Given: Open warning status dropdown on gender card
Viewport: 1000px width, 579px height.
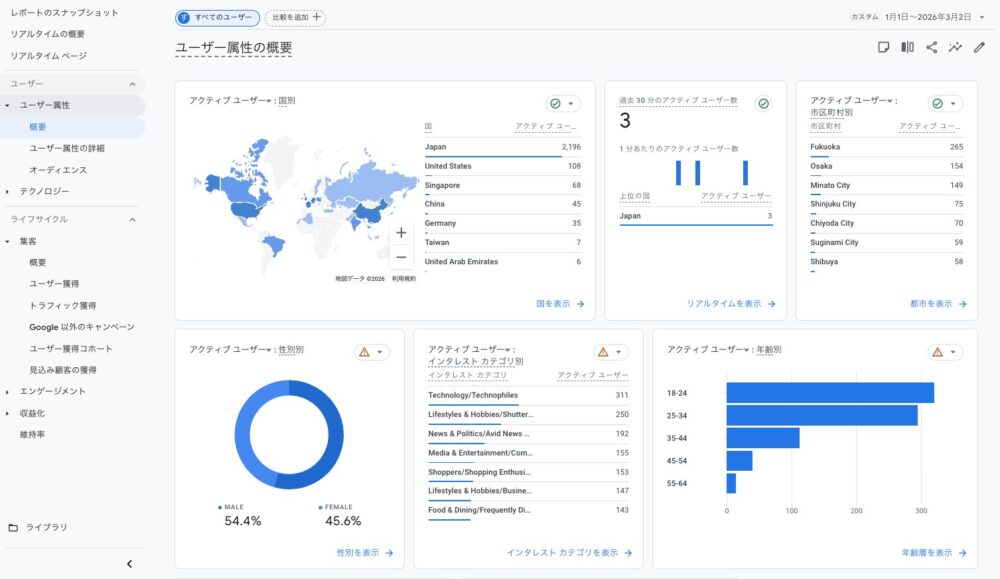Looking at the screenshot, I should point(371,352).
